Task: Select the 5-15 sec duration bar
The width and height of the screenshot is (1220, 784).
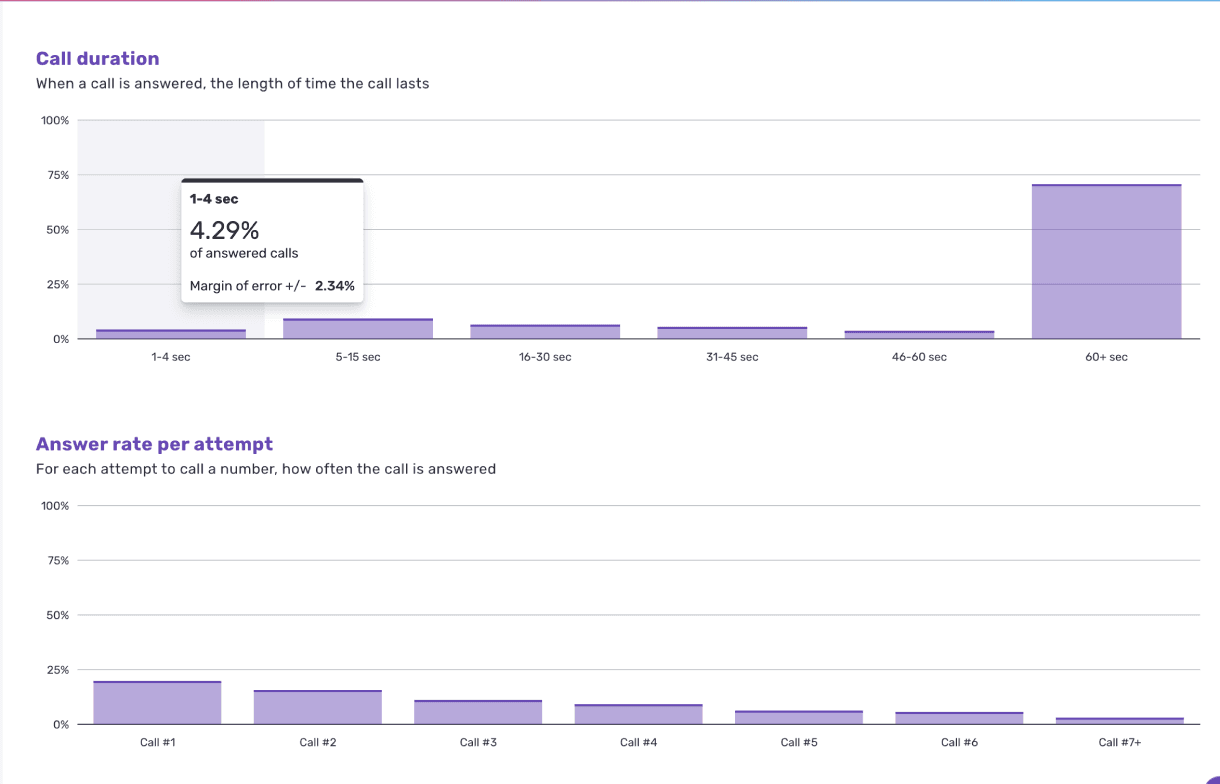Action: [358, 328]
